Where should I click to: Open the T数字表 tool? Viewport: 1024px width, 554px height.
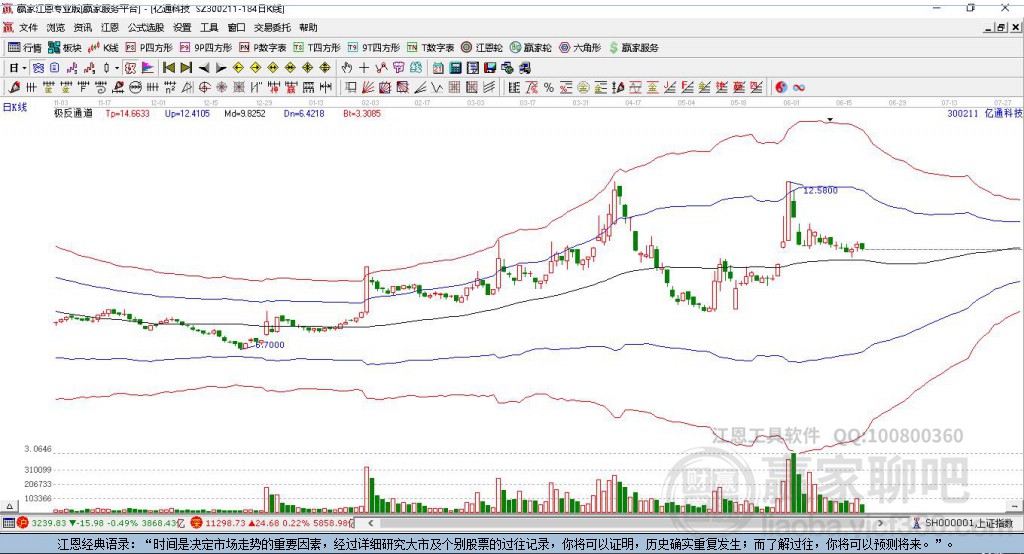[430, 48]
